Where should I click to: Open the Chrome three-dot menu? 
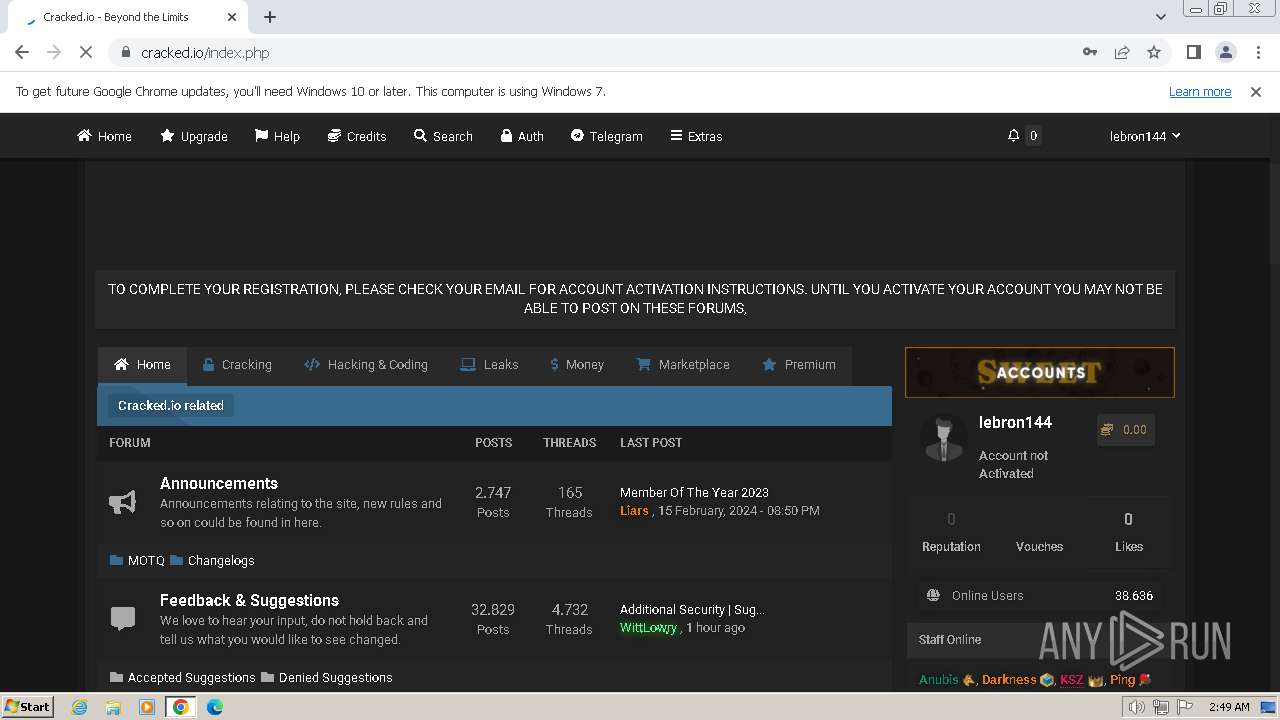click(1257, 52)
